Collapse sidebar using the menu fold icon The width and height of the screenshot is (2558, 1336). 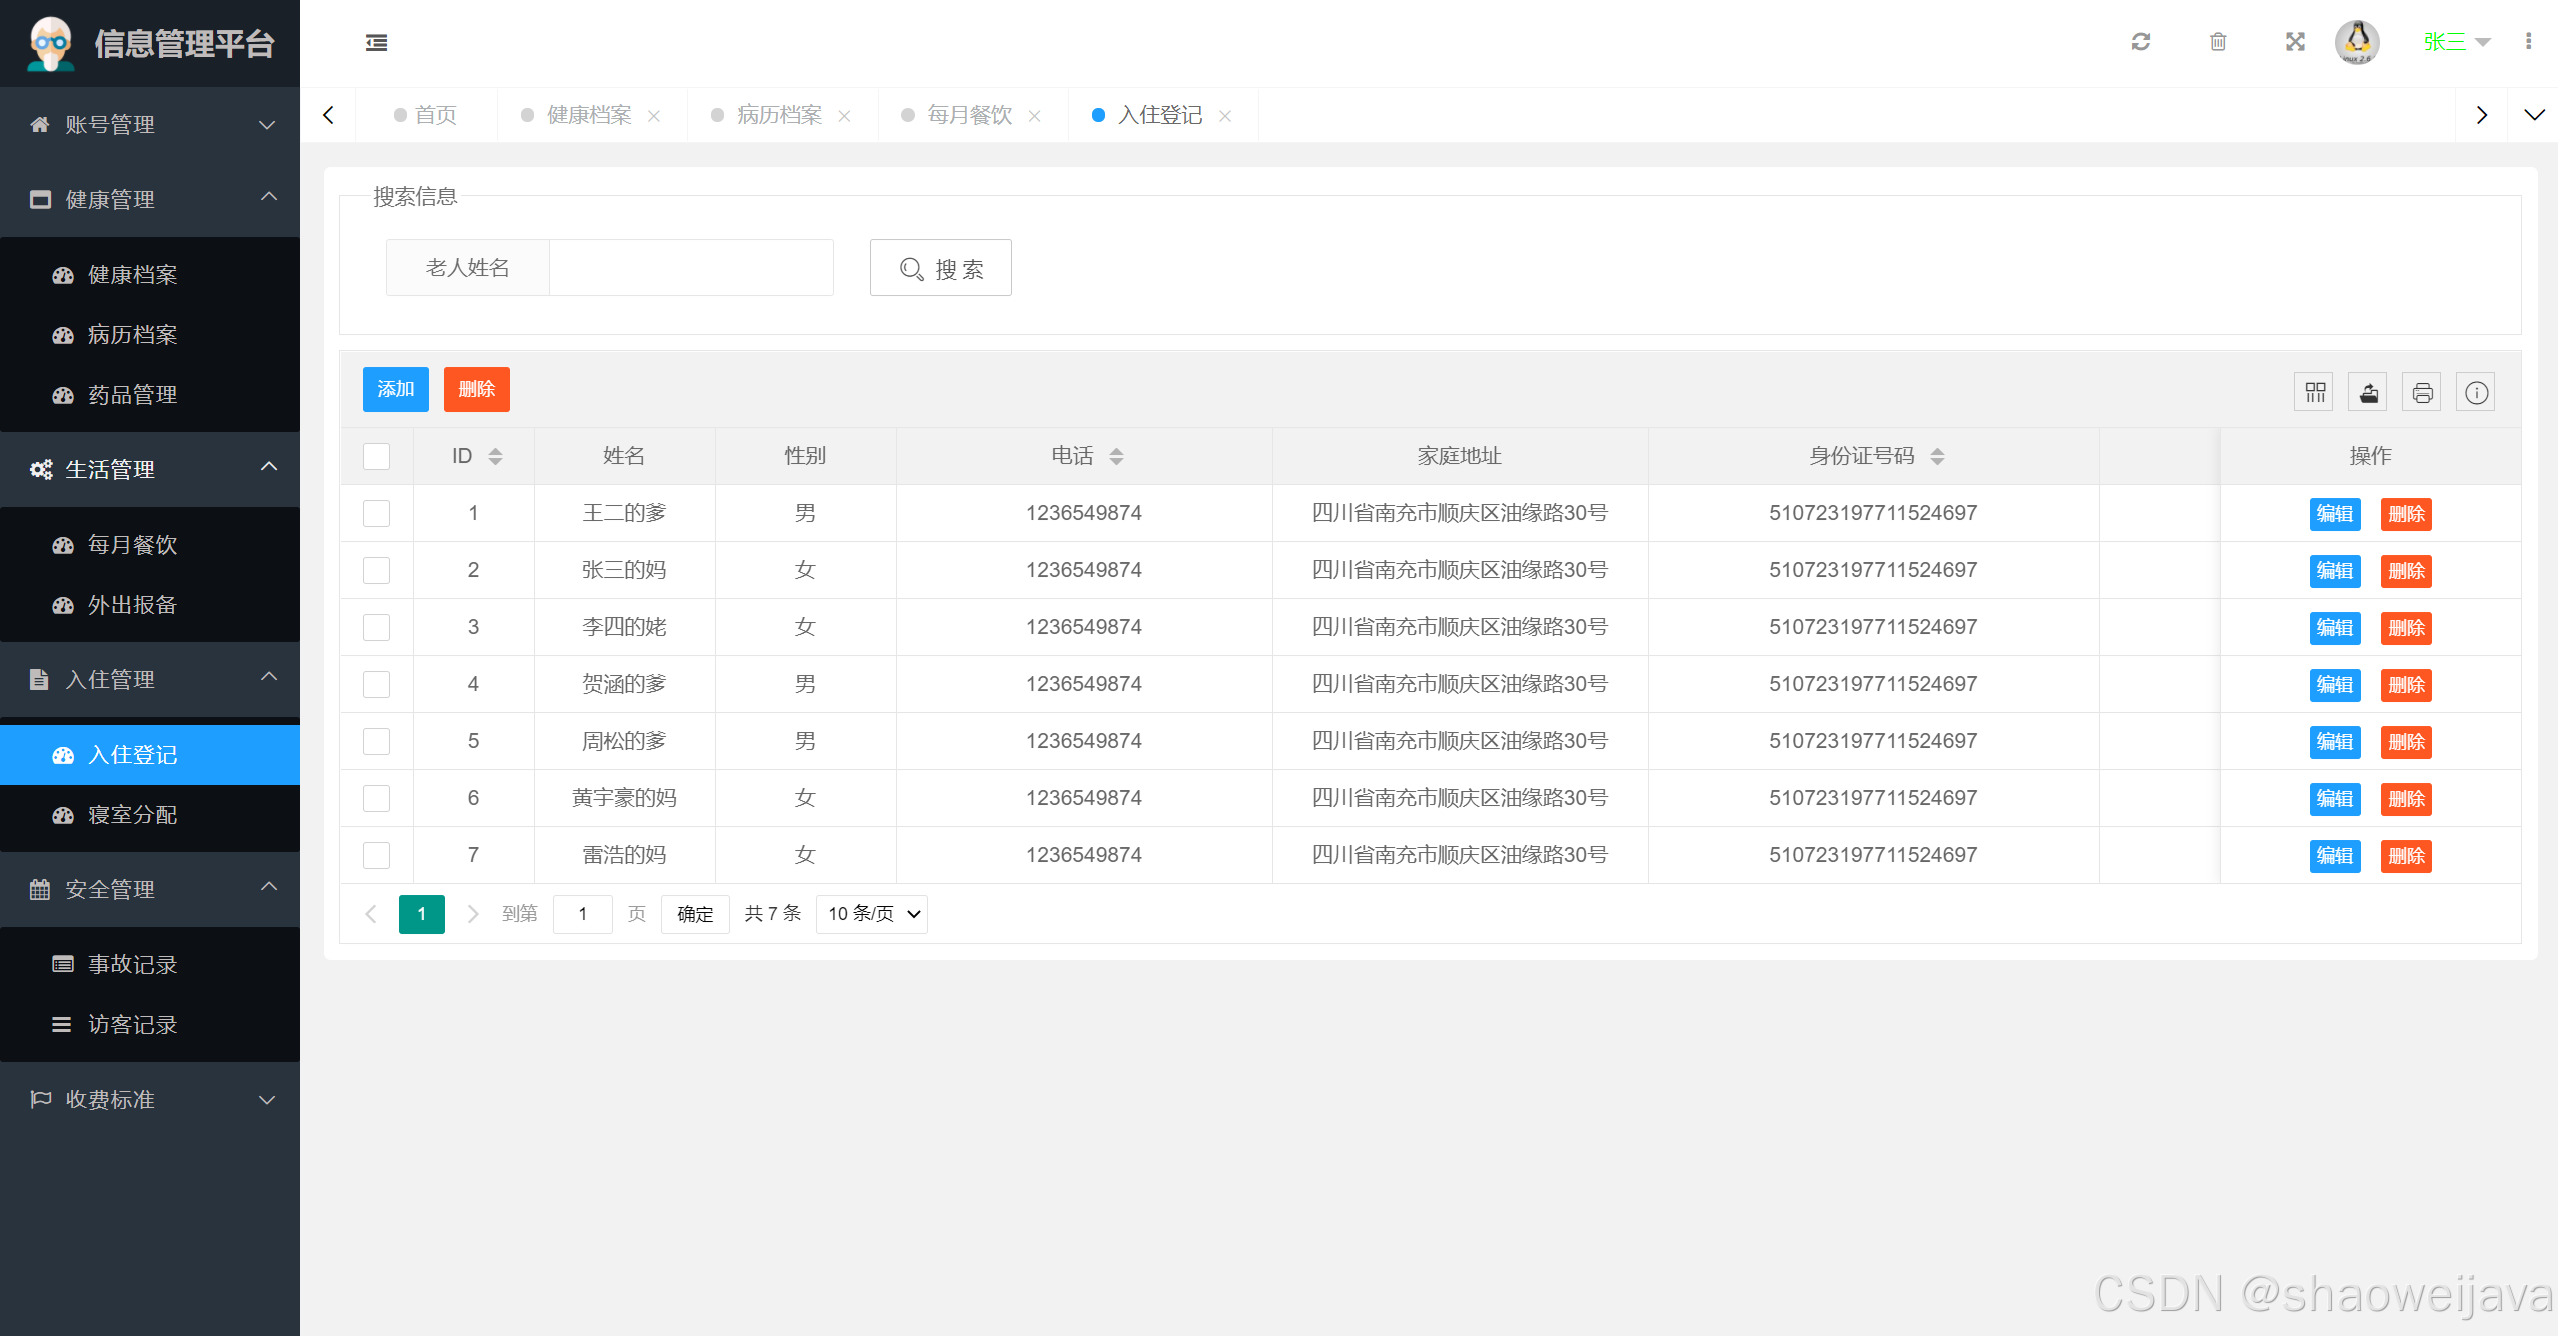click(x=376, y=42)
